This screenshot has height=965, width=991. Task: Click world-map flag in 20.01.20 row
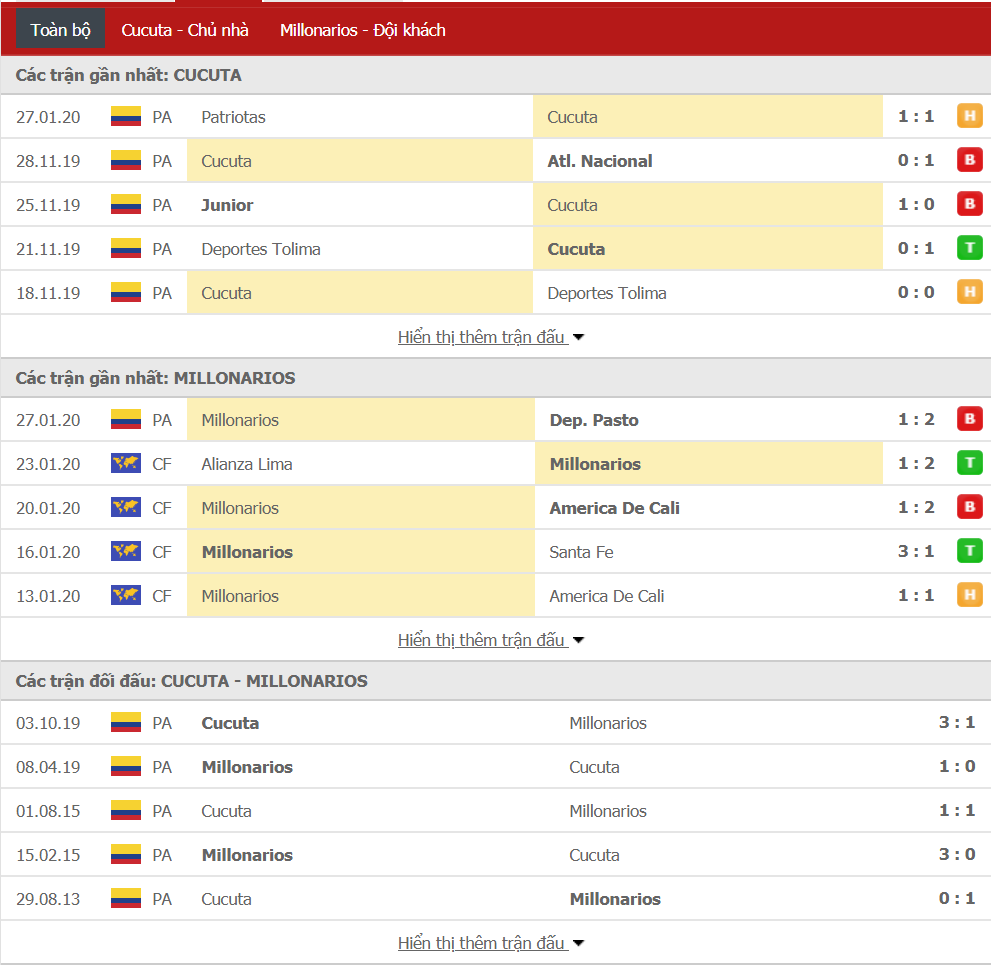(x=126, y=507)
